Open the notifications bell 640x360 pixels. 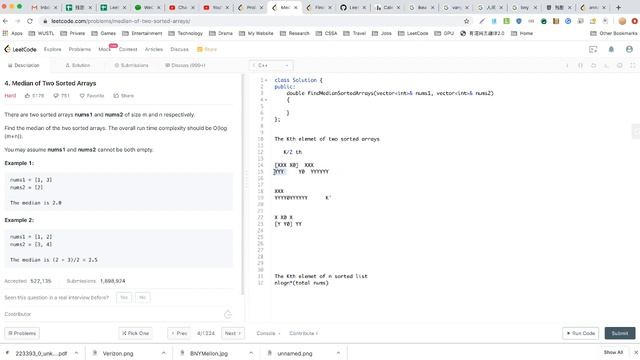[x=611, y=49]
